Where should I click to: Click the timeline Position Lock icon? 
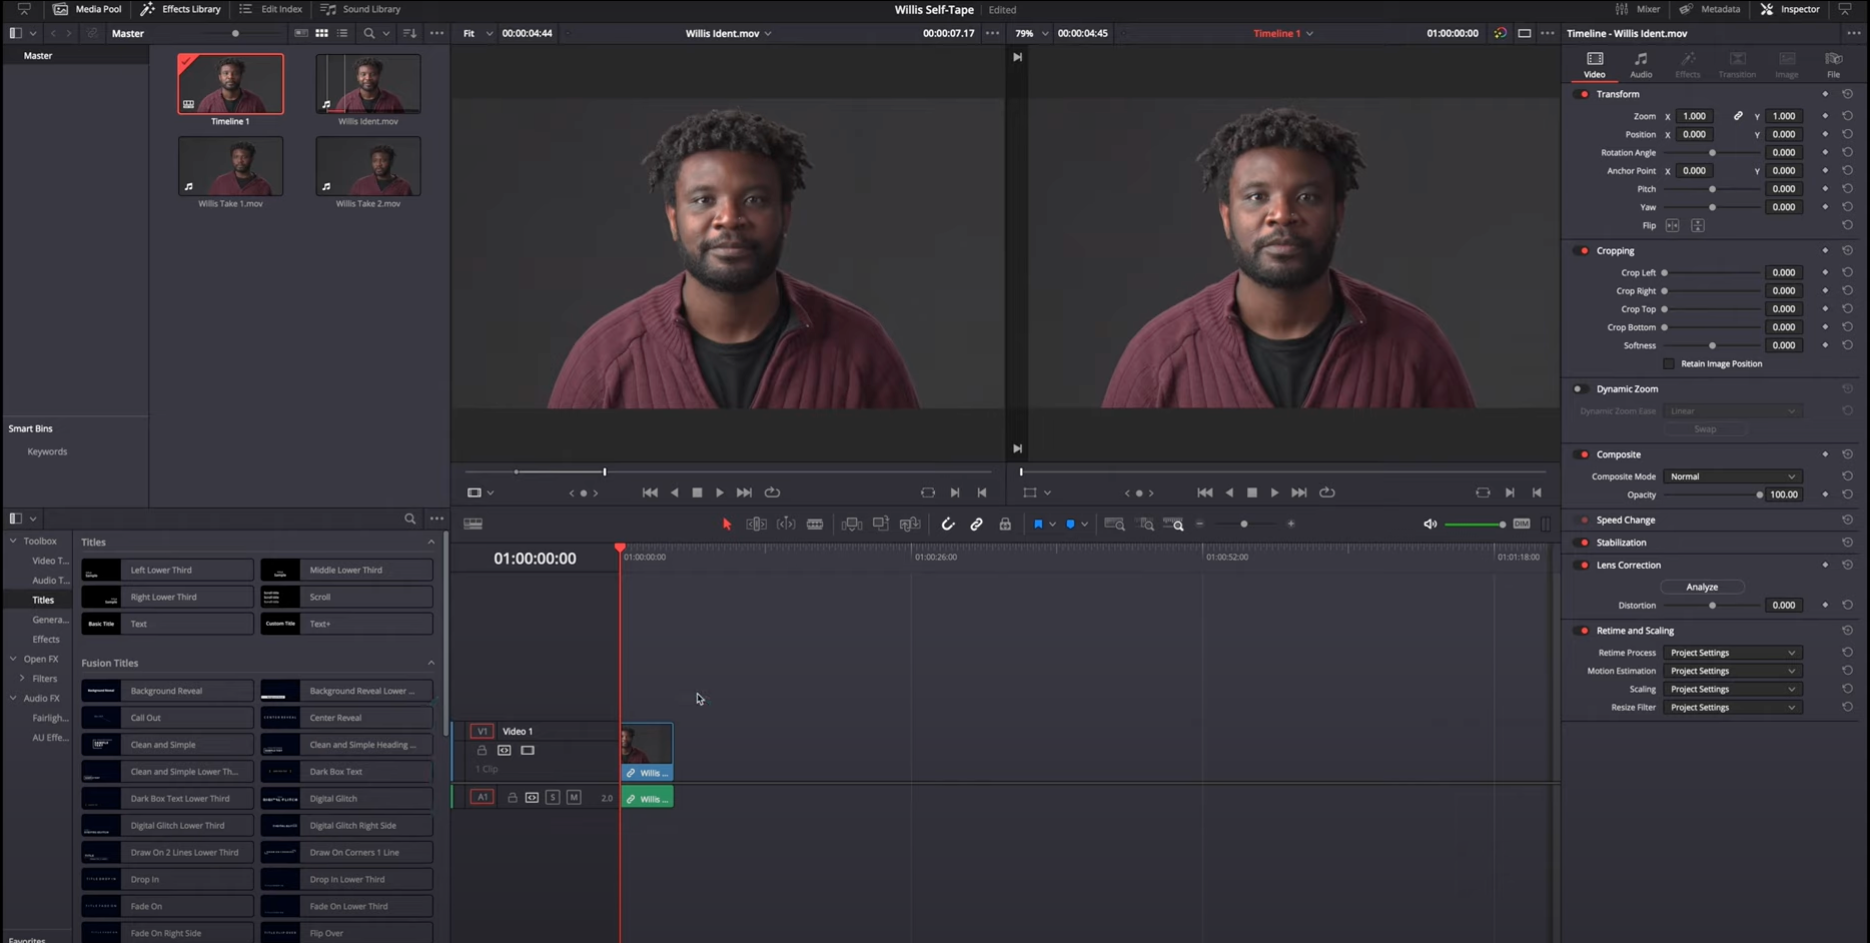(x=1005, y=524)
